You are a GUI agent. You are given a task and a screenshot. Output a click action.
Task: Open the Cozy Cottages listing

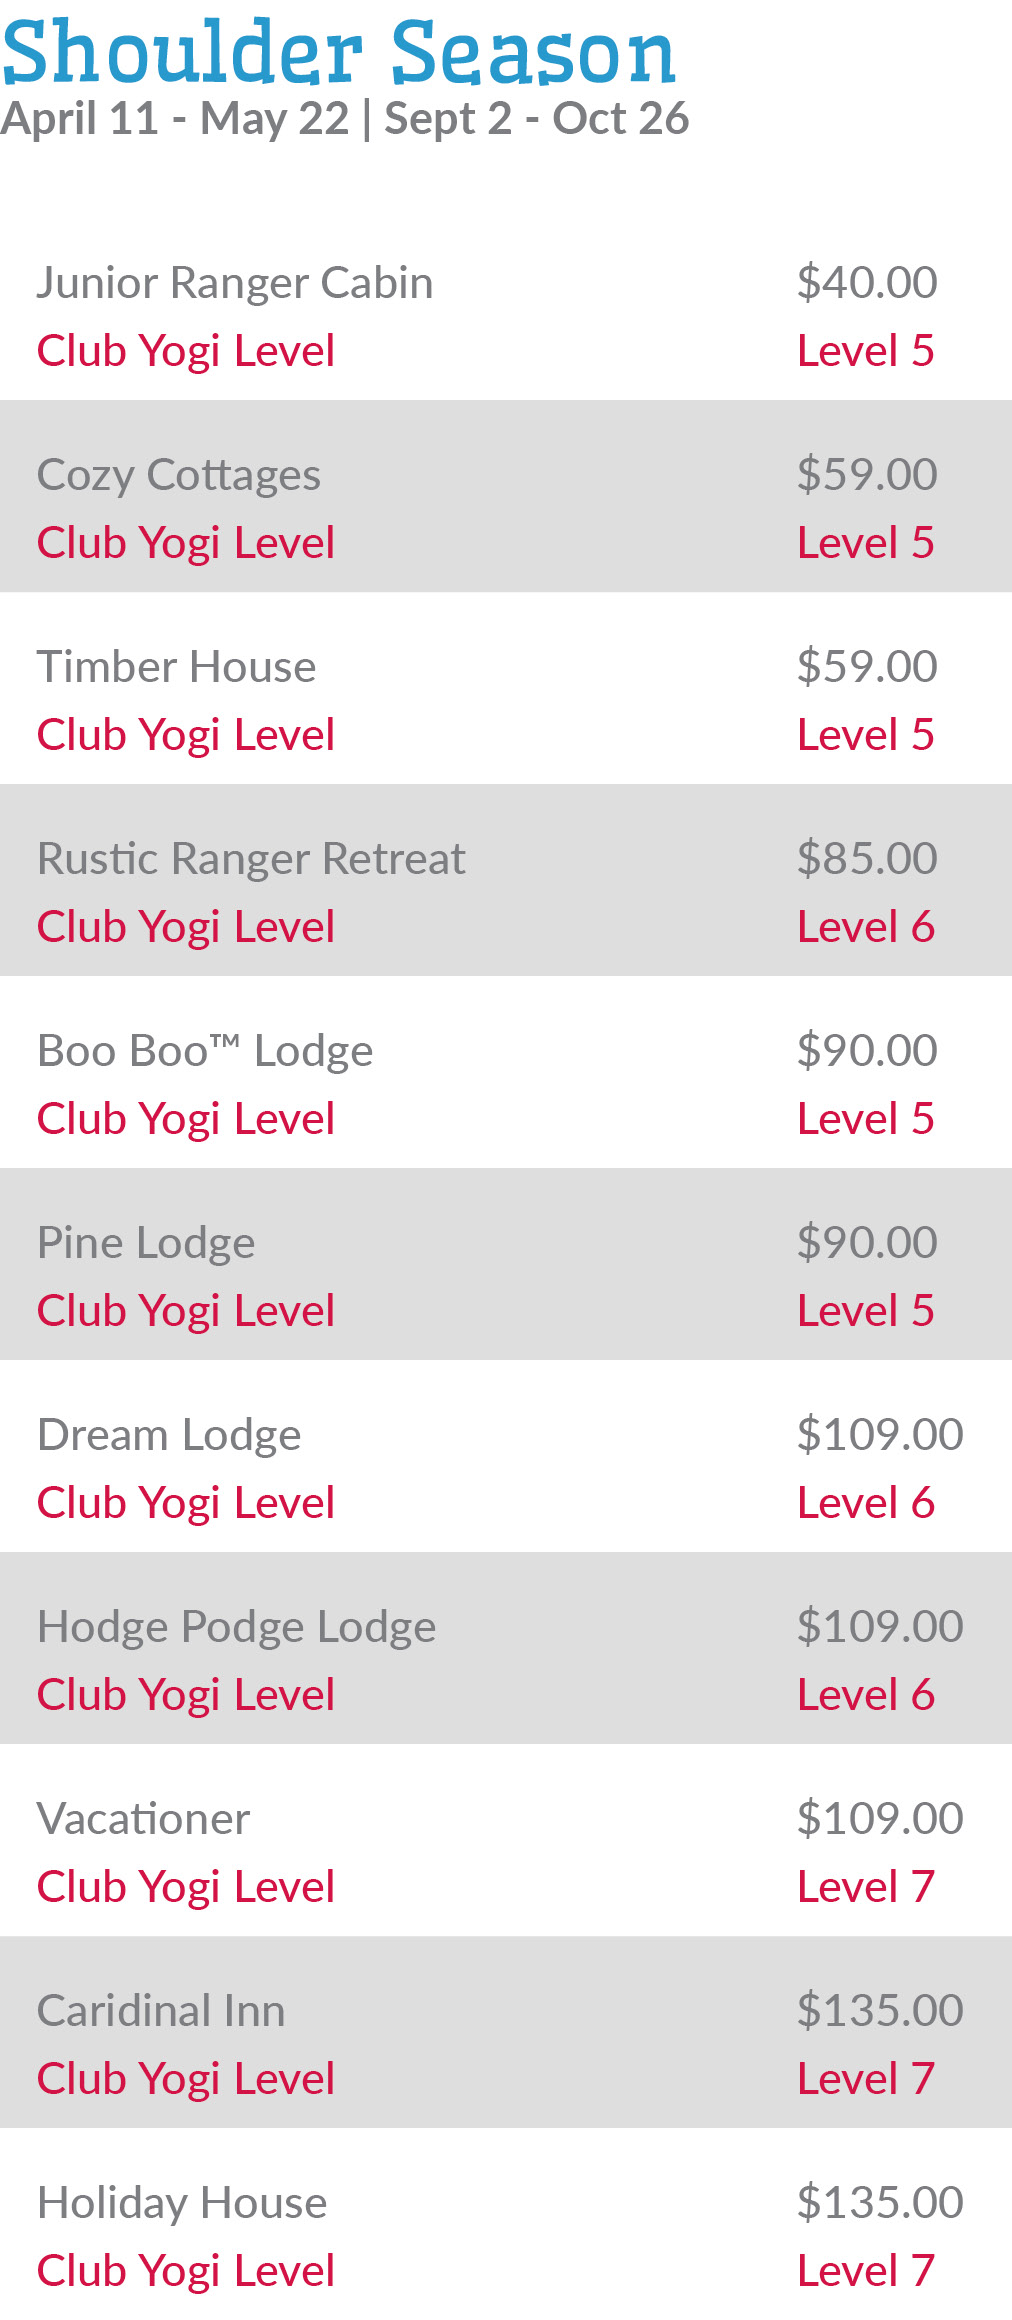179,475
